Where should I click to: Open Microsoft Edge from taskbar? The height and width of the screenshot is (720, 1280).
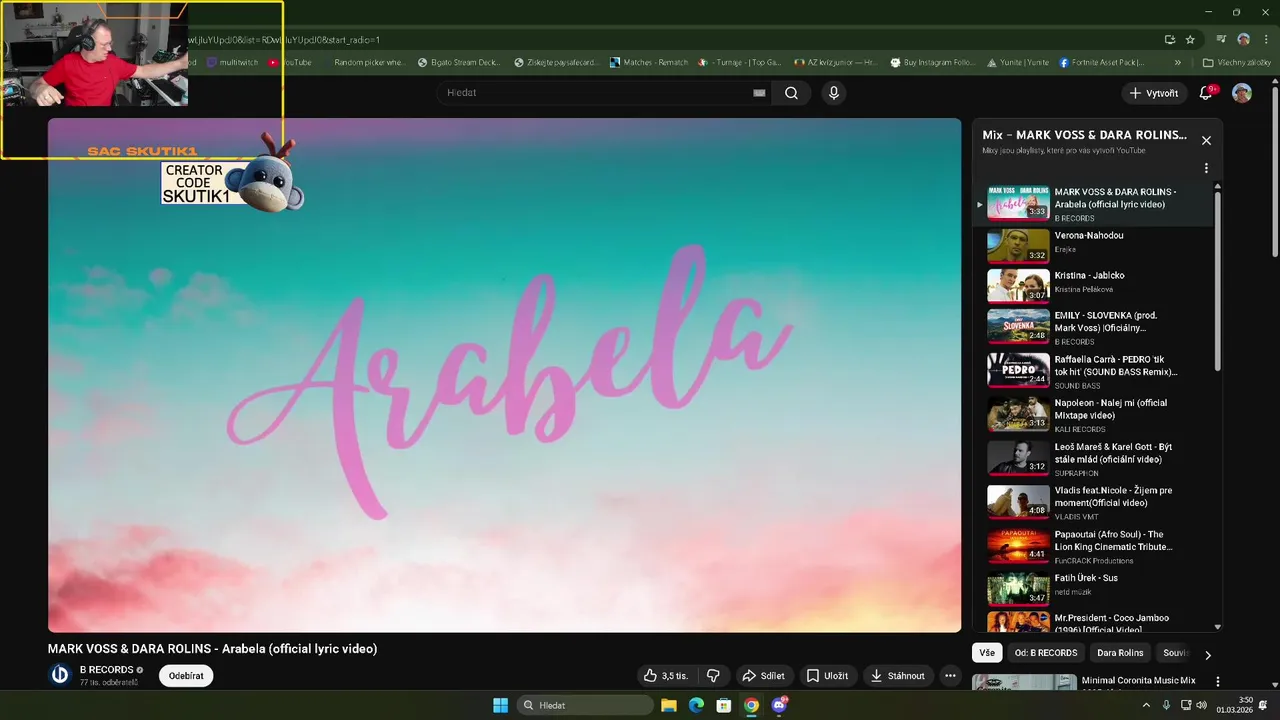(696, 705)
